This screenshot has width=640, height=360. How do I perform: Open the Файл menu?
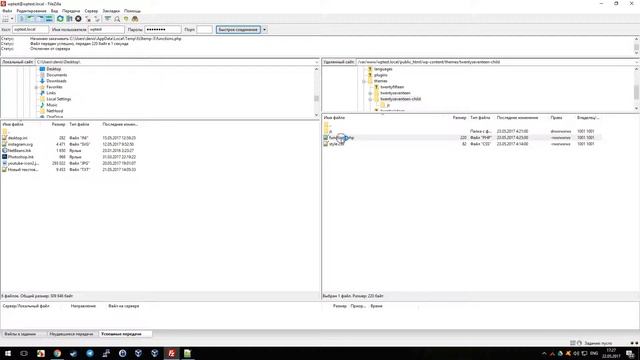pos(7,11)
